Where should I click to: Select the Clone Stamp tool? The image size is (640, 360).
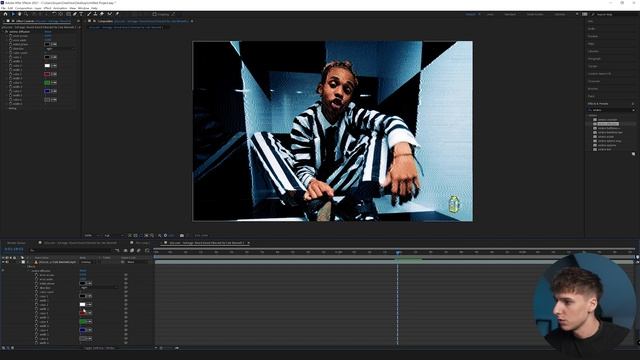coord(96,14)
